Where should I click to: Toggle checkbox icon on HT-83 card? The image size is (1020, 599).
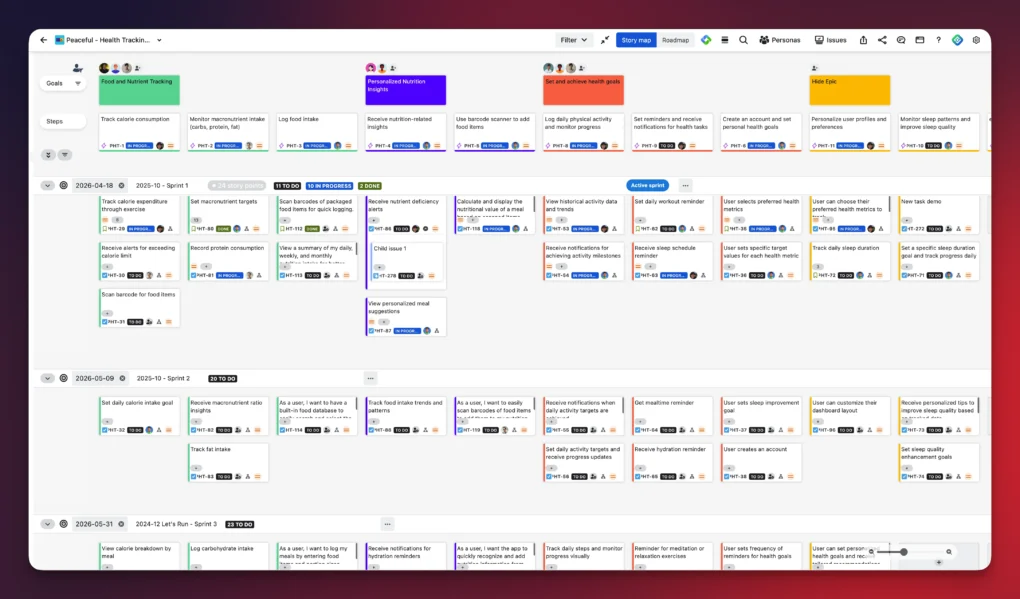coord(193,476)
